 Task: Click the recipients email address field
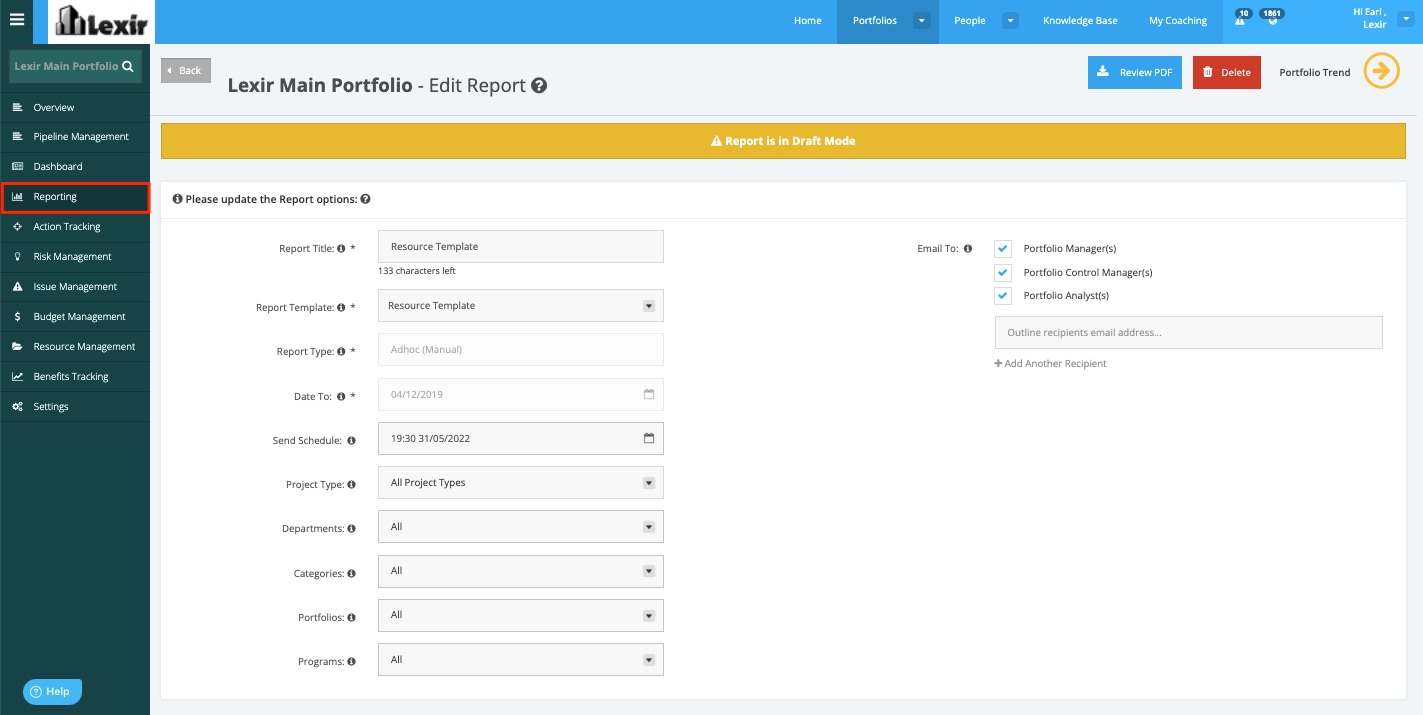pyautogui.click(x=1188, y=333)
